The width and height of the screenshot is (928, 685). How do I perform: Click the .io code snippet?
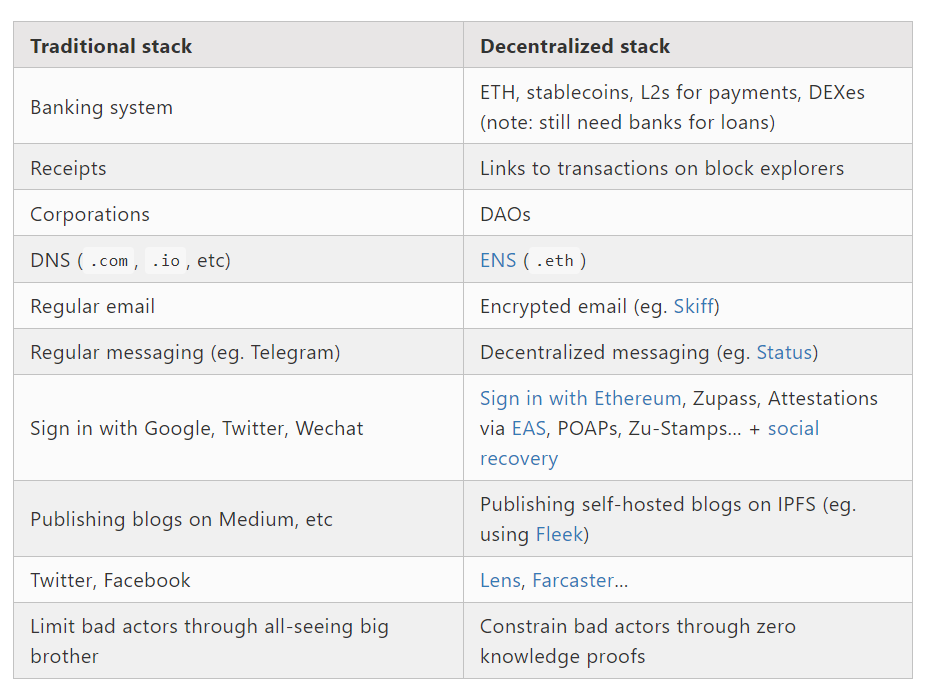coord(166,261)
